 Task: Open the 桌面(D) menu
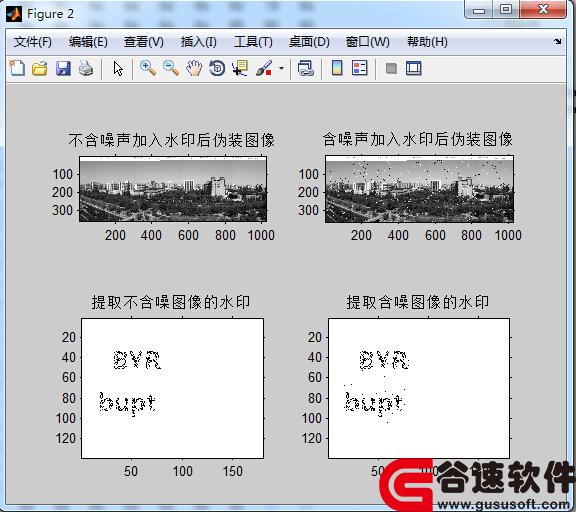point(309,42)
